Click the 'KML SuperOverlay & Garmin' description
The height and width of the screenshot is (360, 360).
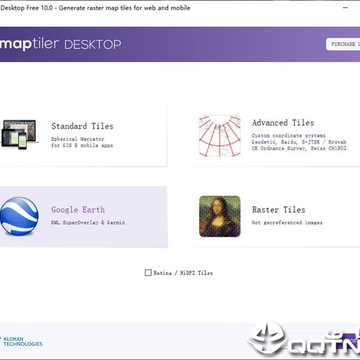(x=88, y=222)
